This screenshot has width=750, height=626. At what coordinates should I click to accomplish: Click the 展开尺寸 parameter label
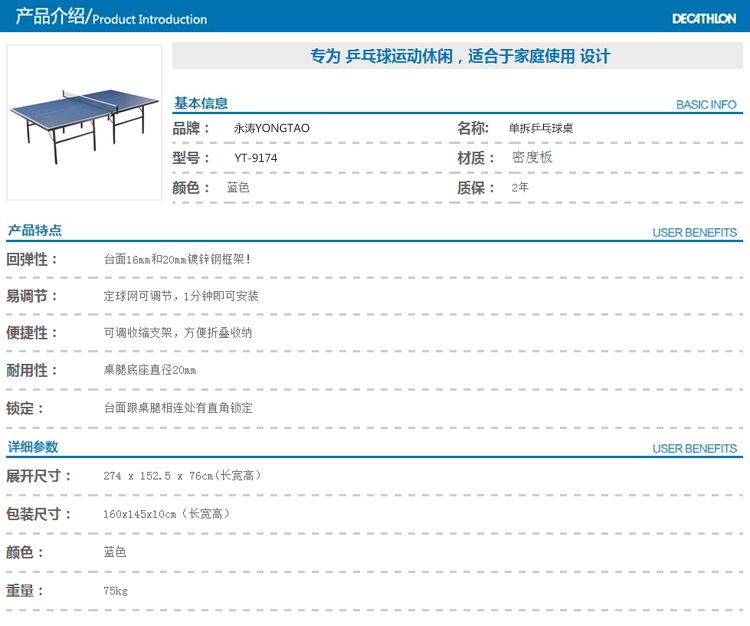[x=39, y=476]
